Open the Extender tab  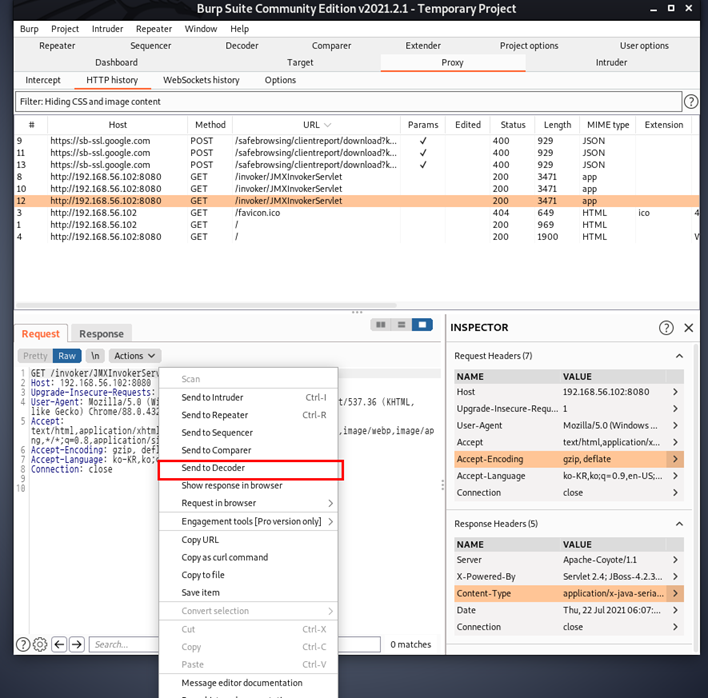click(x=423, y=46)
